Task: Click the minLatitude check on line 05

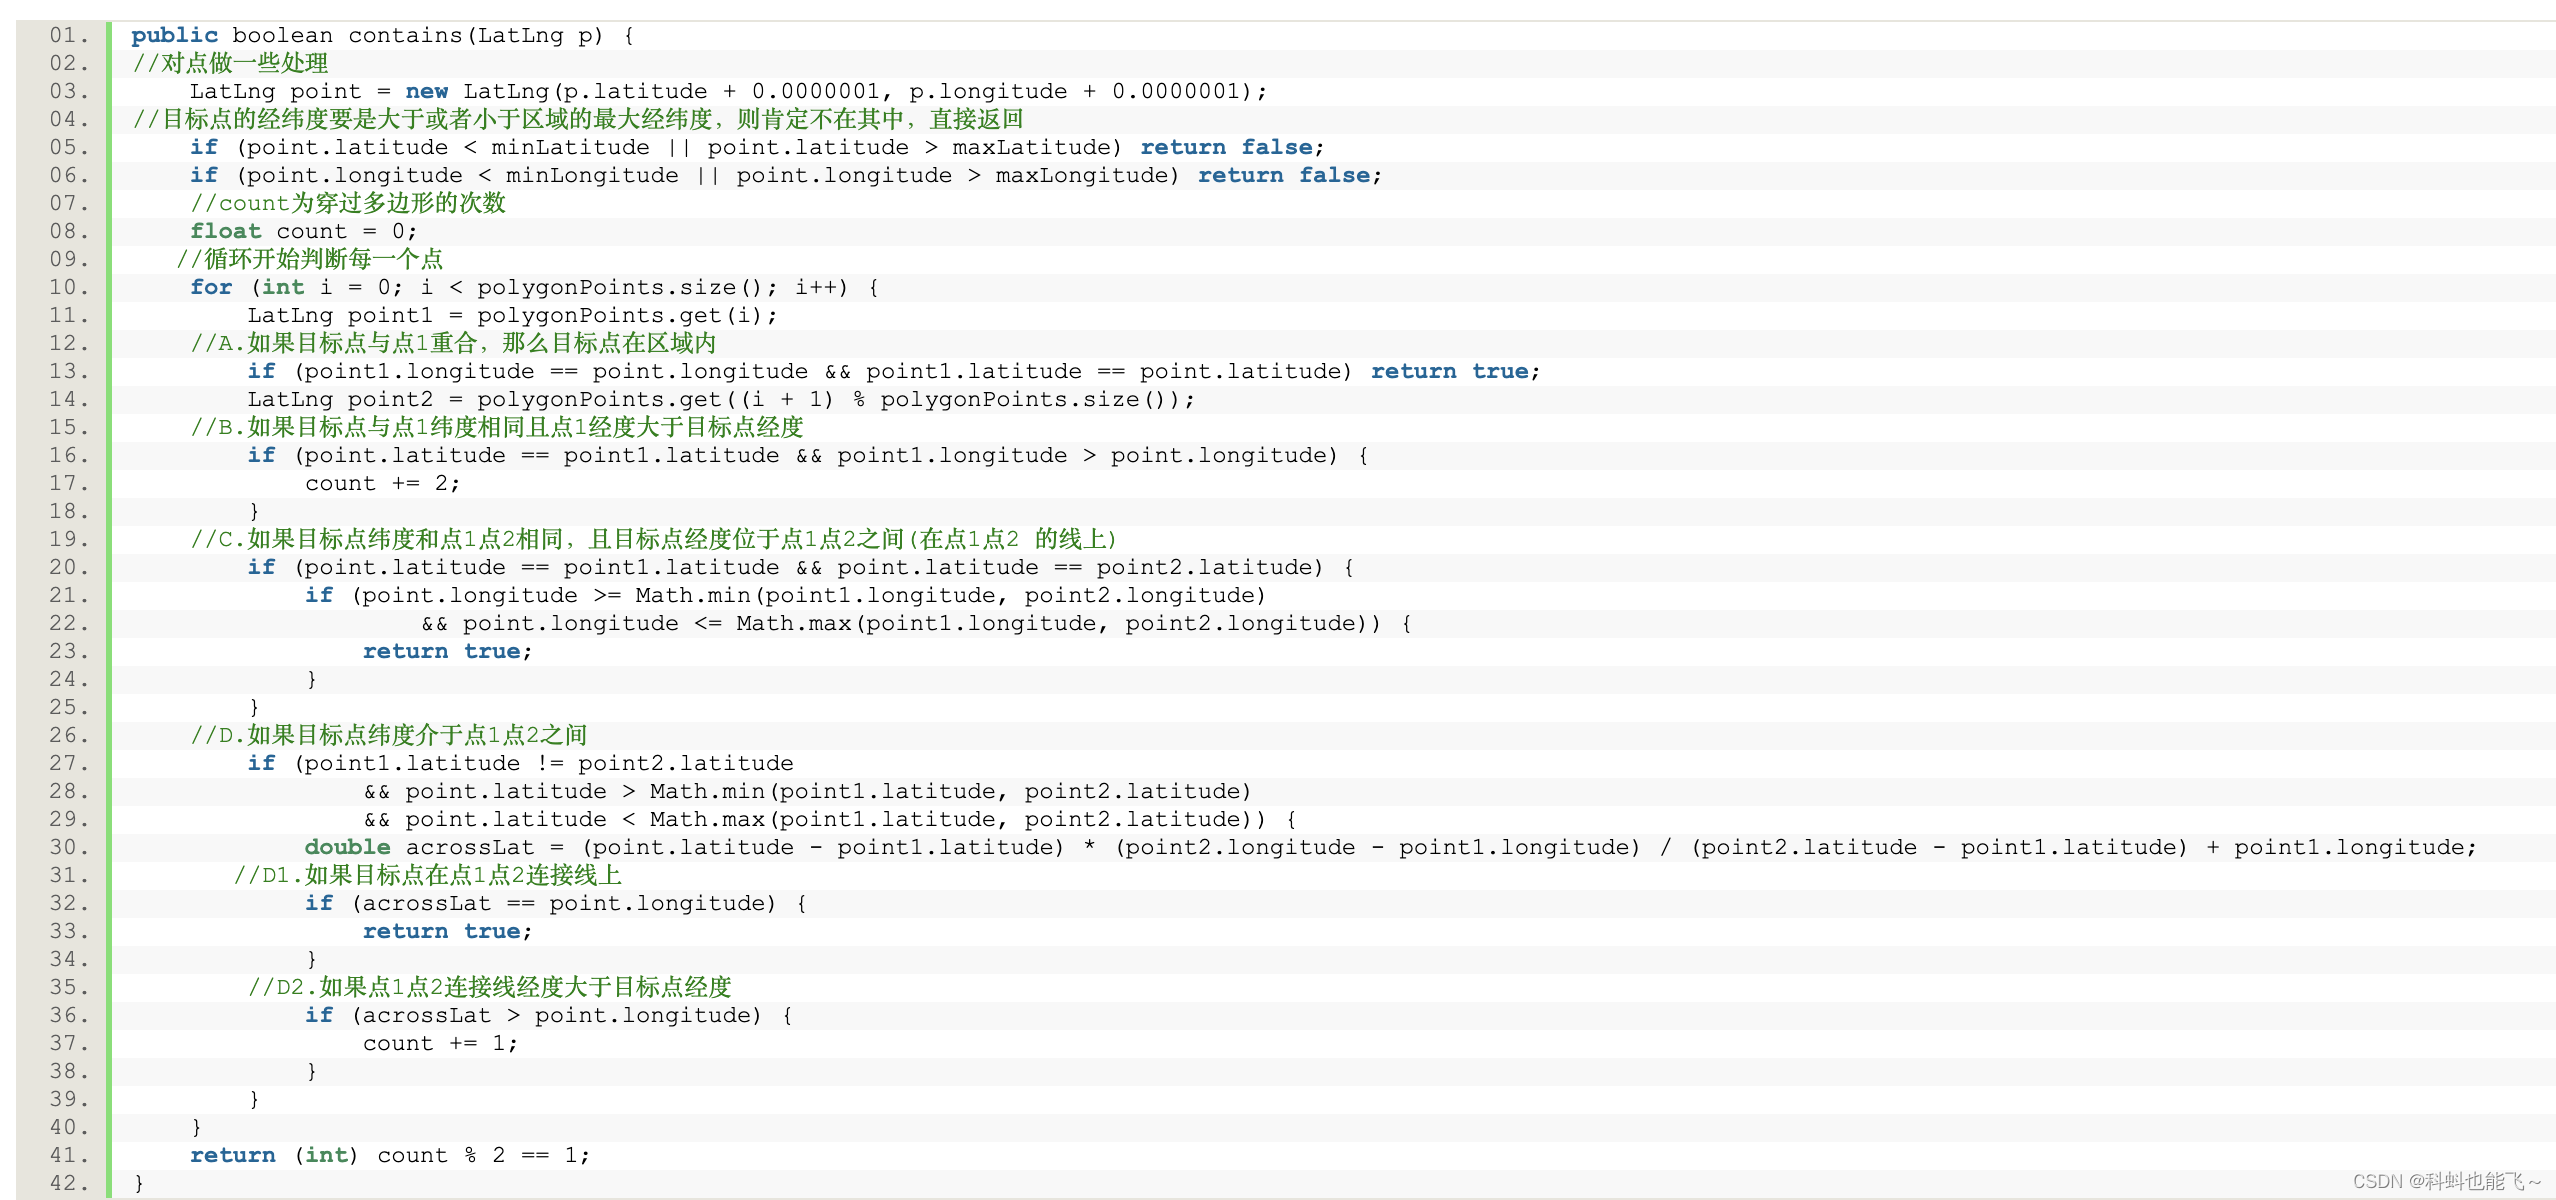Action: pyautogui.click(x=757, y=148)
